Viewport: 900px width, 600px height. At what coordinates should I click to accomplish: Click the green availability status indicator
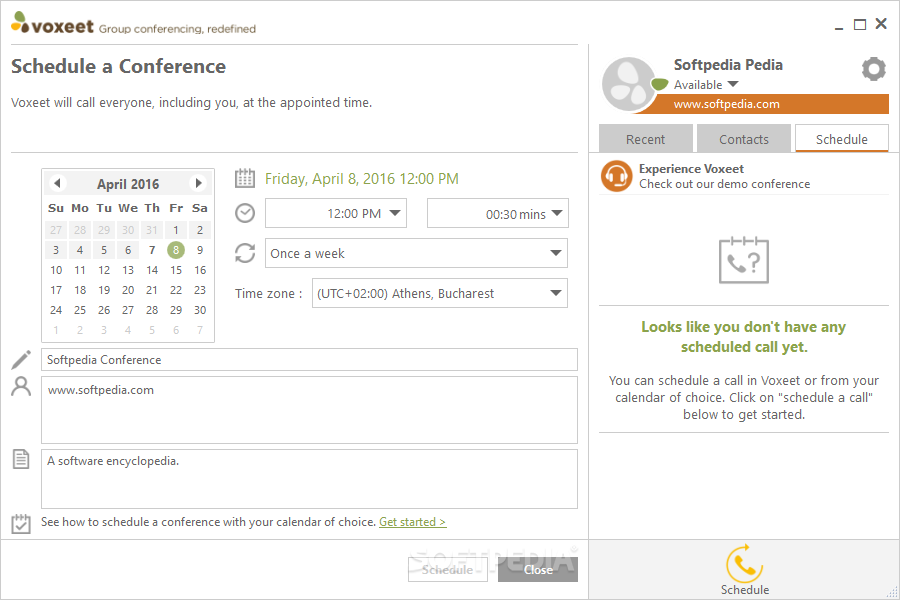[x=660, y=84]
